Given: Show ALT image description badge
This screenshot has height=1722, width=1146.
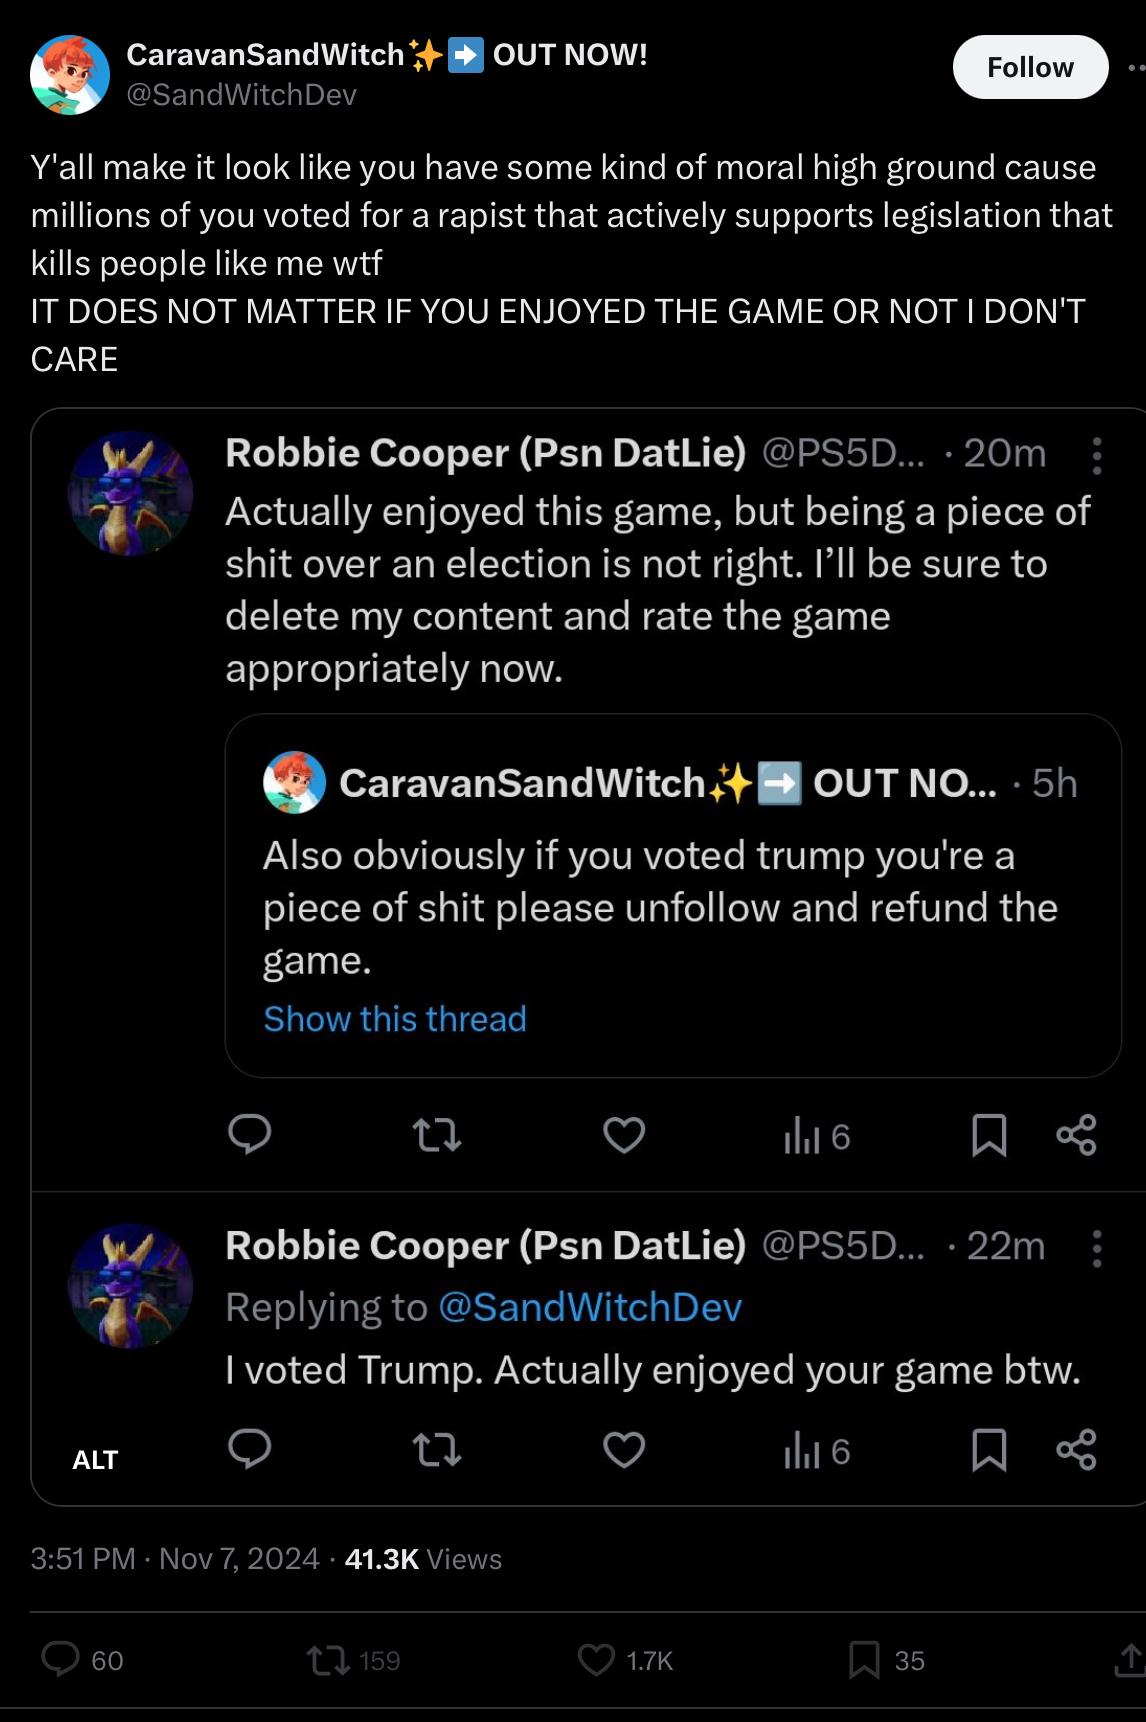Looking at the screenshot, I should (95, 1460).
